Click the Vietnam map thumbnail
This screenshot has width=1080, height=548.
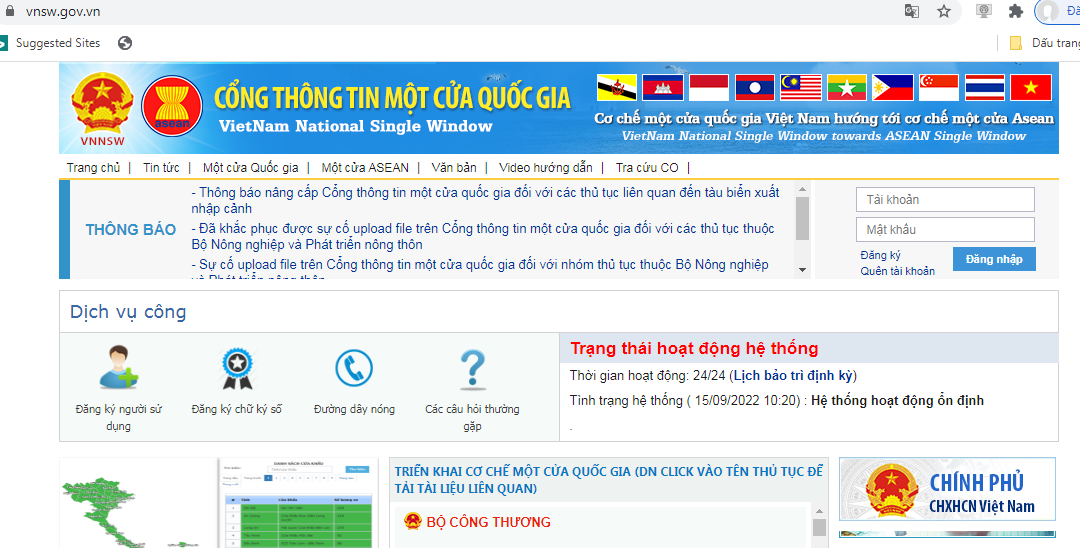(x=138, y=503)
